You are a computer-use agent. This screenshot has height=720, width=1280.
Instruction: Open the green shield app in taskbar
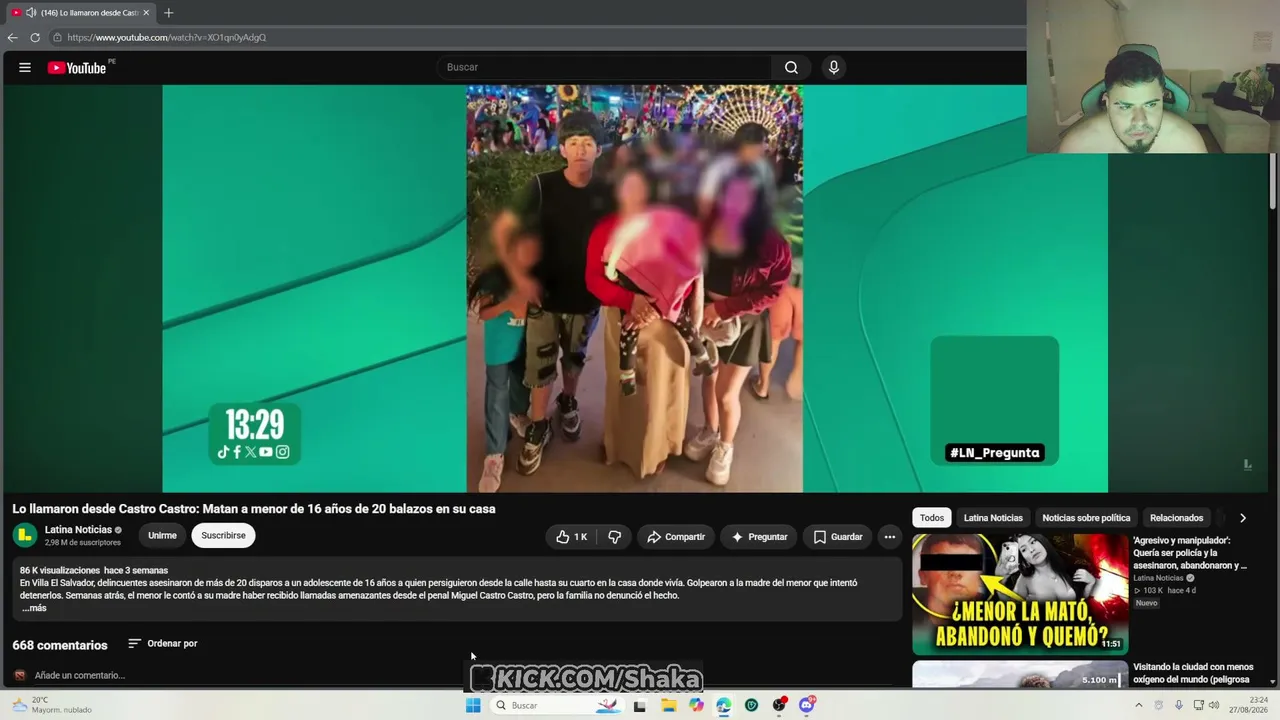(x=751, y=705)
